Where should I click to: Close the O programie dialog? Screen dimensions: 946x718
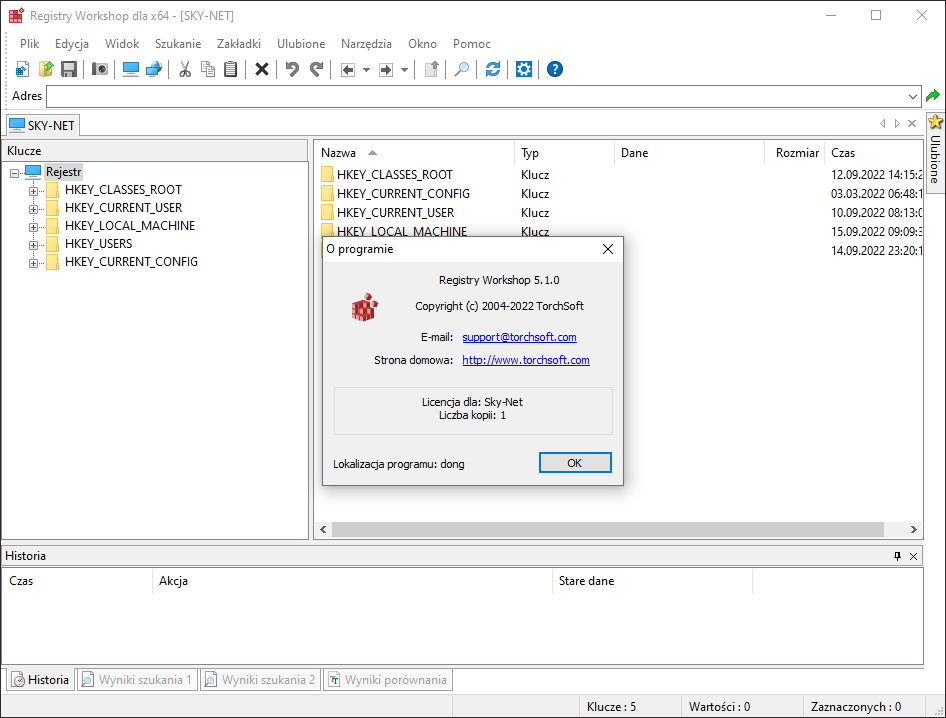coord(608,249)
